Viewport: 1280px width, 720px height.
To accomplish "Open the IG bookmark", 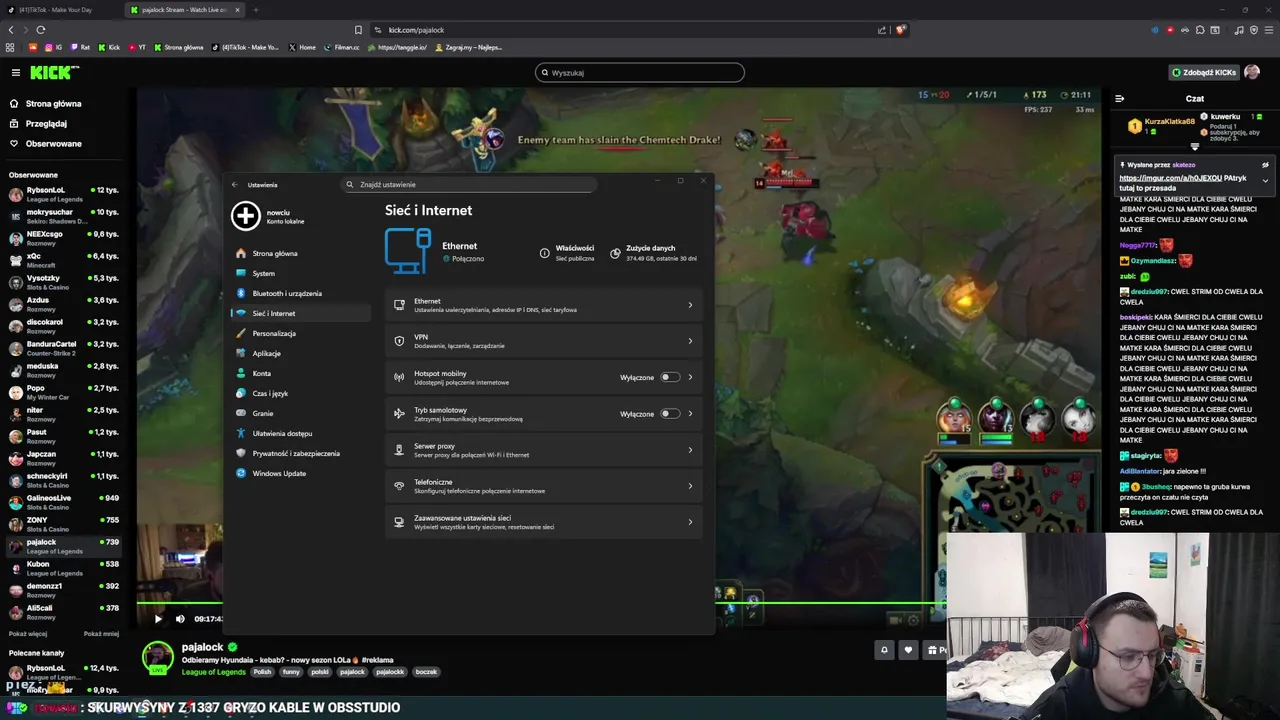I will 54,47.
